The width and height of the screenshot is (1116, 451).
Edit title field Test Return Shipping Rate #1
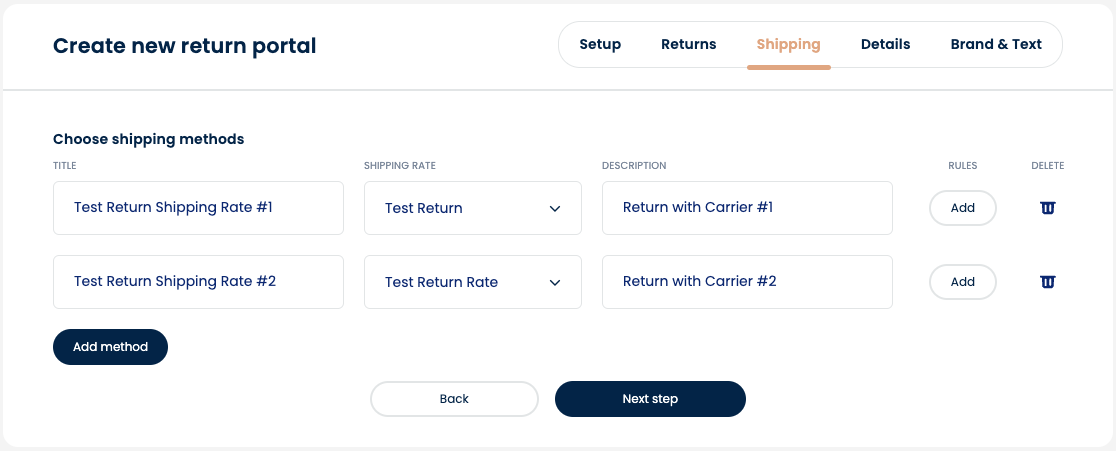click(x=199, y=208)
